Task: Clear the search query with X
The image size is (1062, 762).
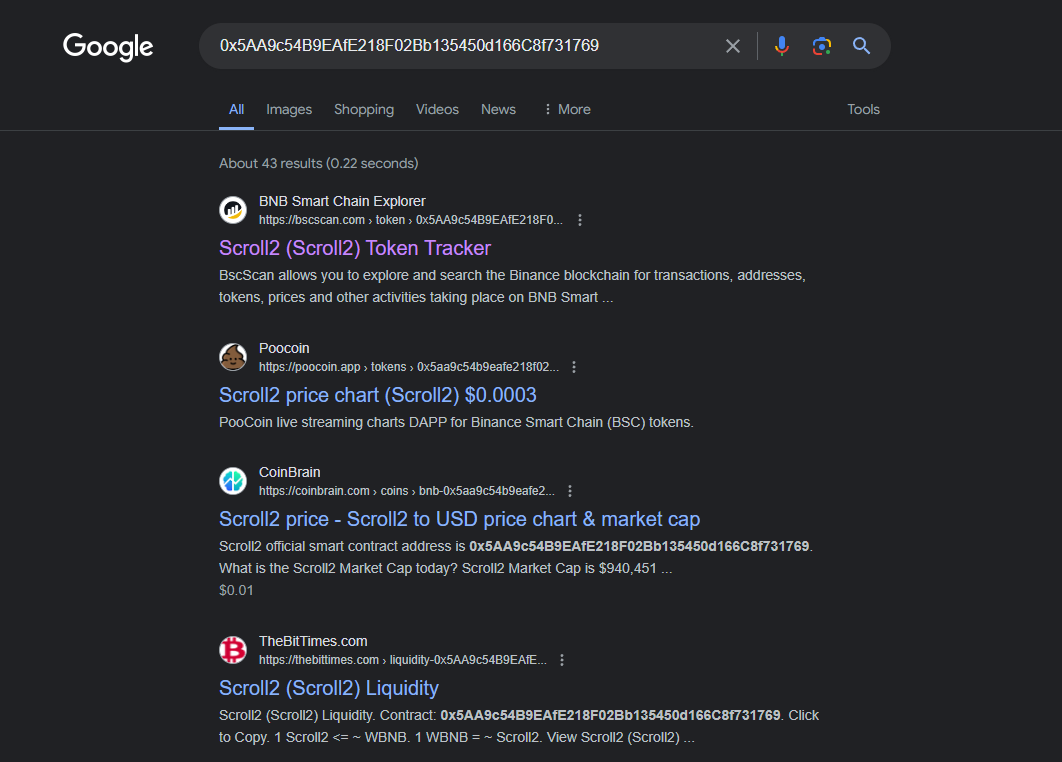Action: point(732,46)
